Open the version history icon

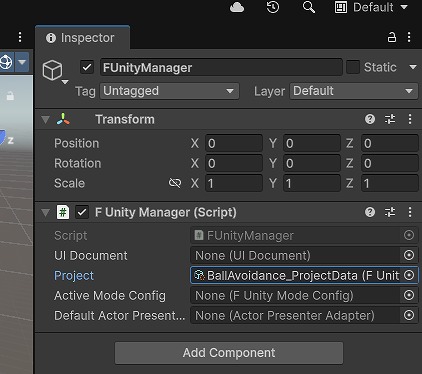coord(273,7)
